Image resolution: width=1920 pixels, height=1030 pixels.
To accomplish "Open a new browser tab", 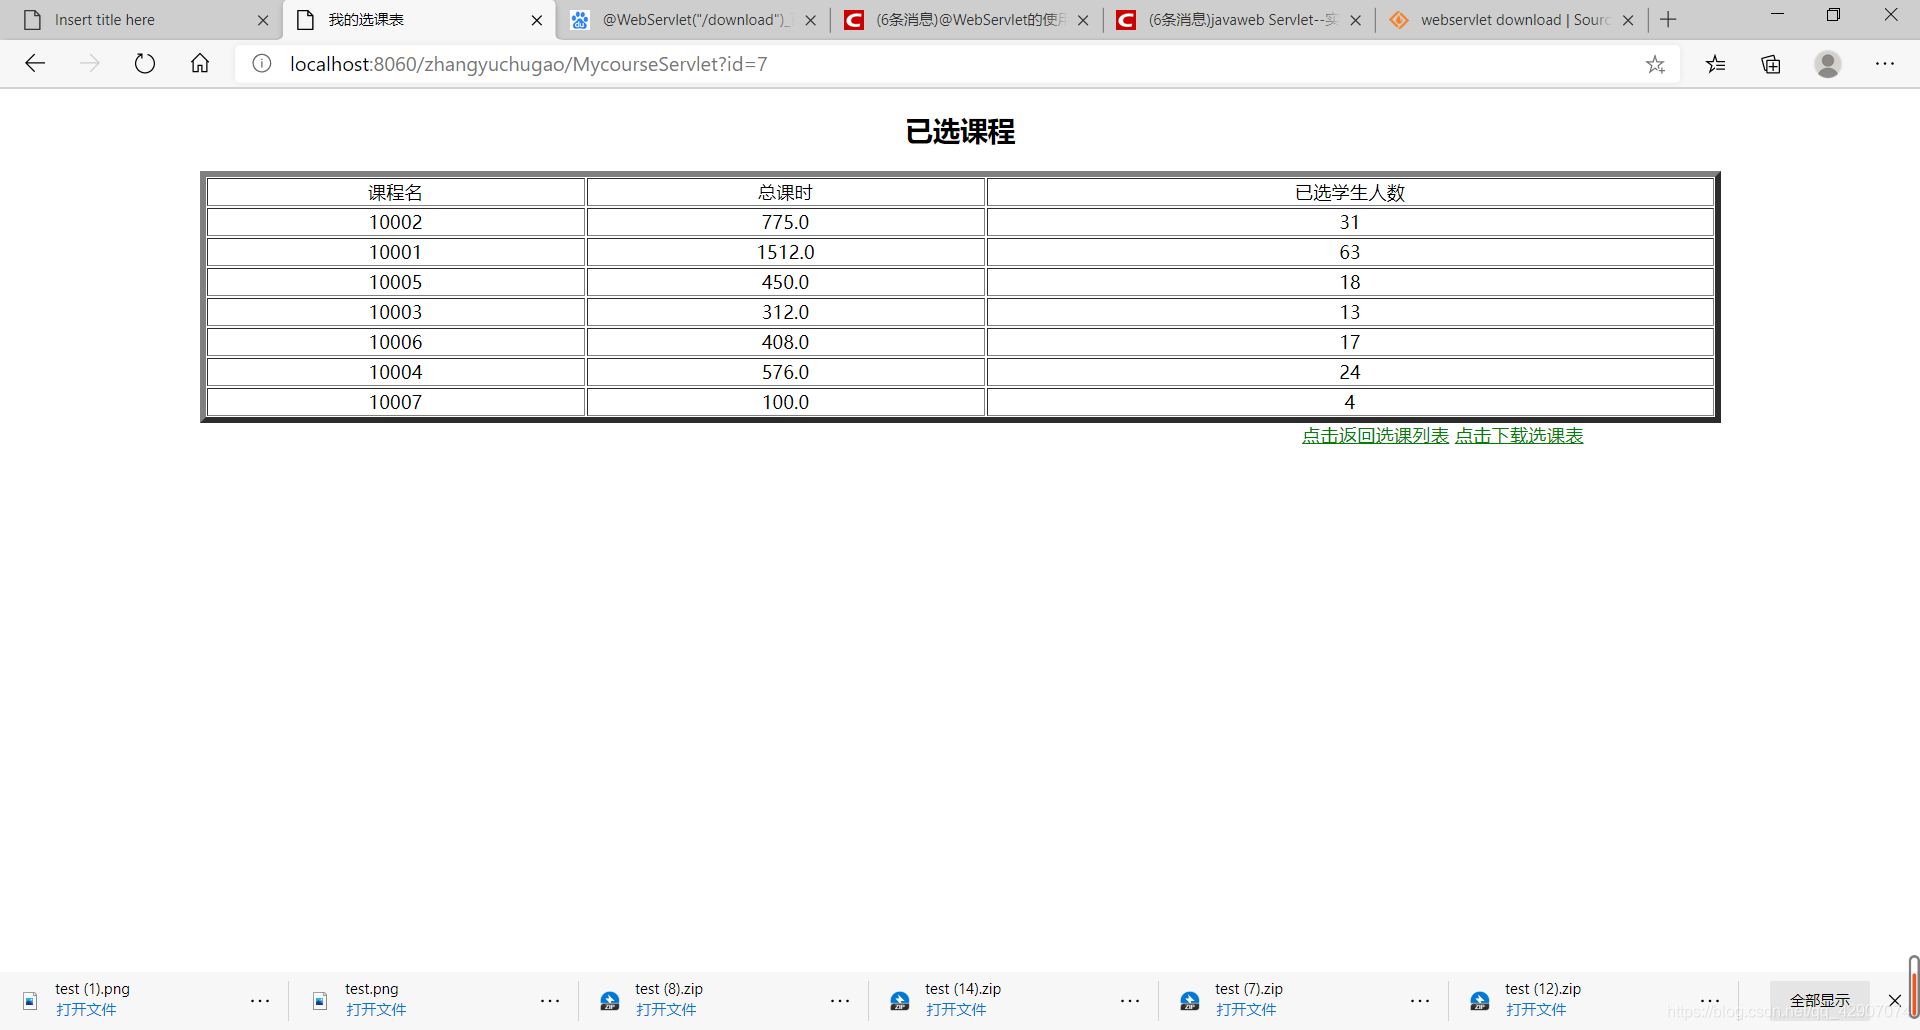I will 1668,20.
